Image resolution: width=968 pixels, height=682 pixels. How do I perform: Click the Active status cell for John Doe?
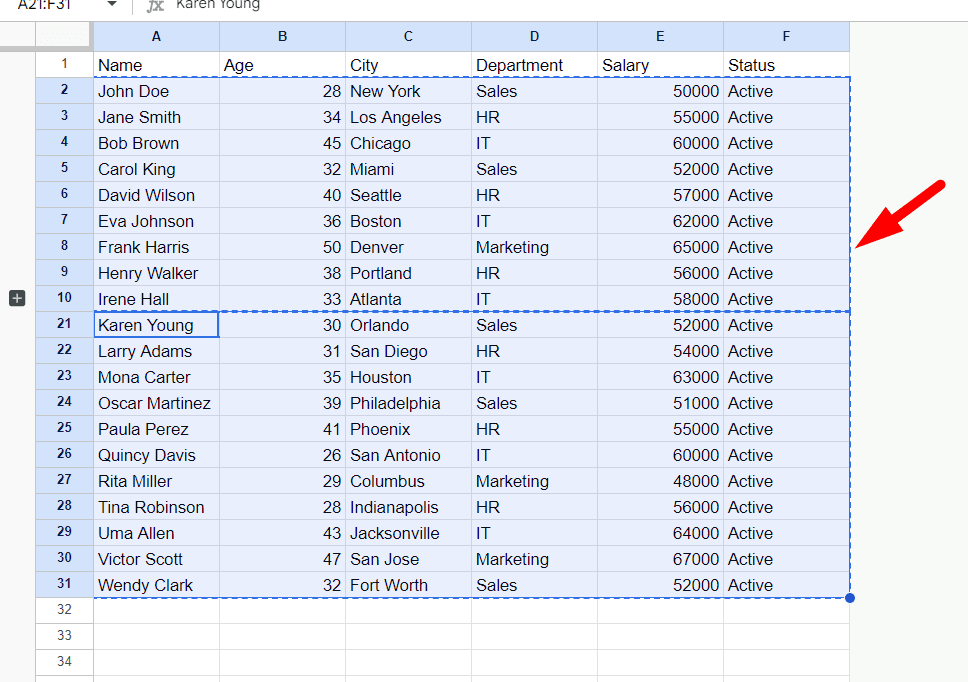(786, 91)
